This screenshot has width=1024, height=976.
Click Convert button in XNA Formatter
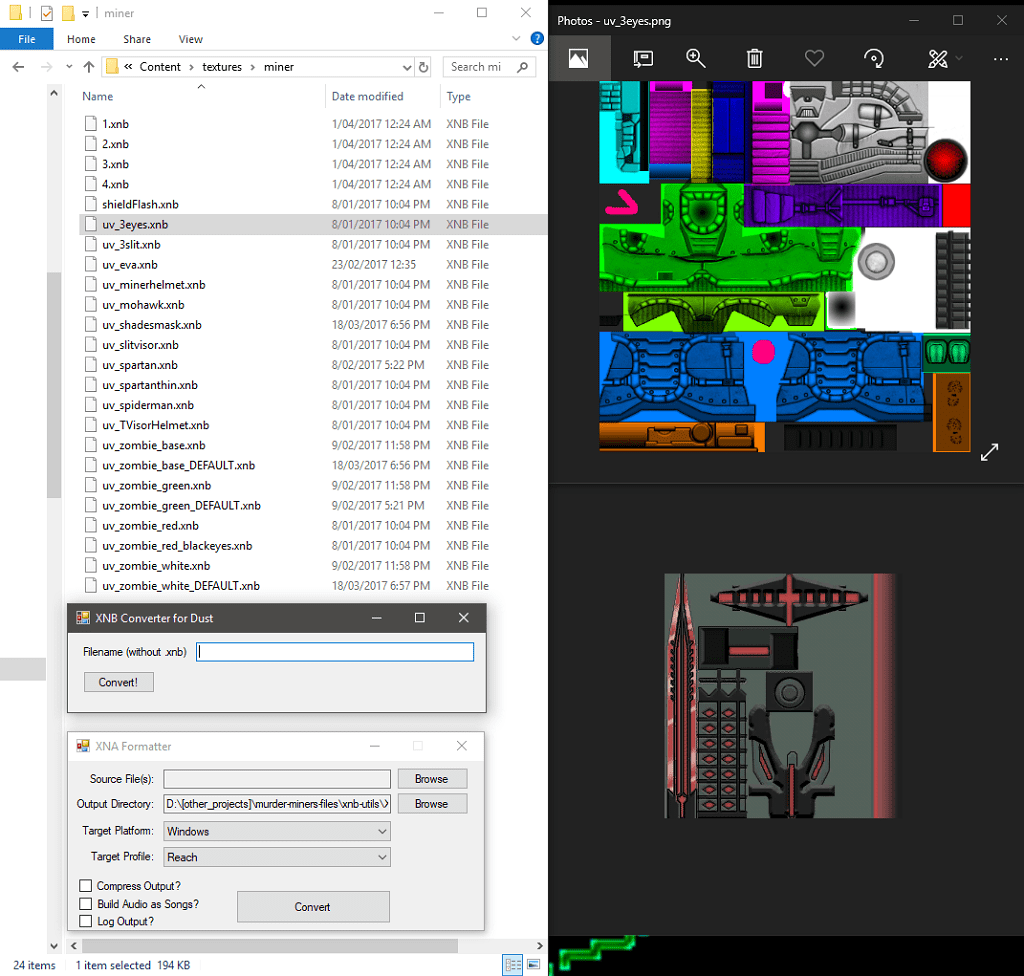point(313,907)
